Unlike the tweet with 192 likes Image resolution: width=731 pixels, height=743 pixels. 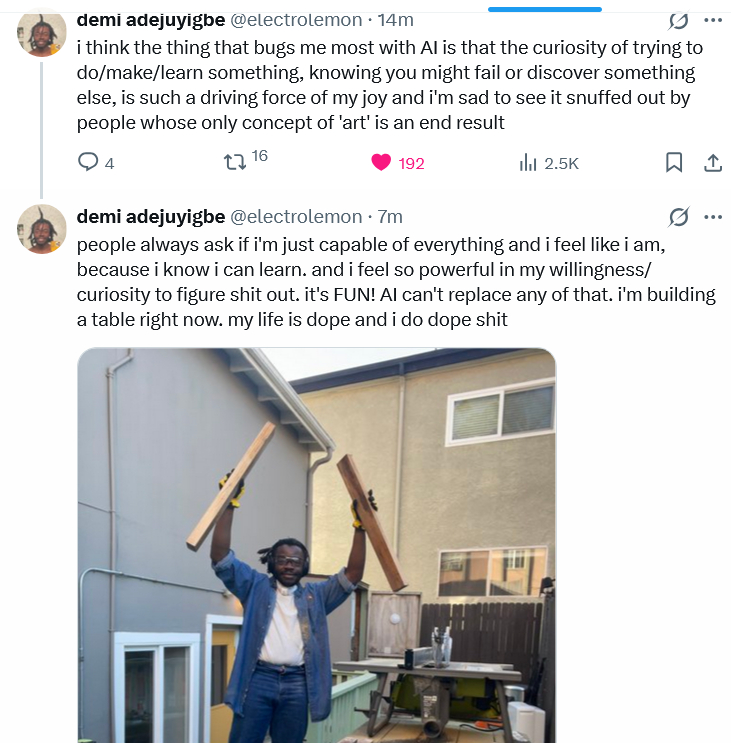(x=381, y=162)
